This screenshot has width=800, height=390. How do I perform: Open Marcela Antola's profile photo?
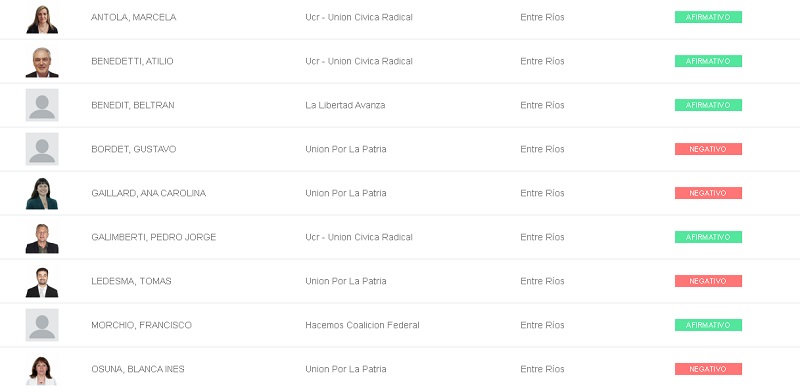coord(42,18)
